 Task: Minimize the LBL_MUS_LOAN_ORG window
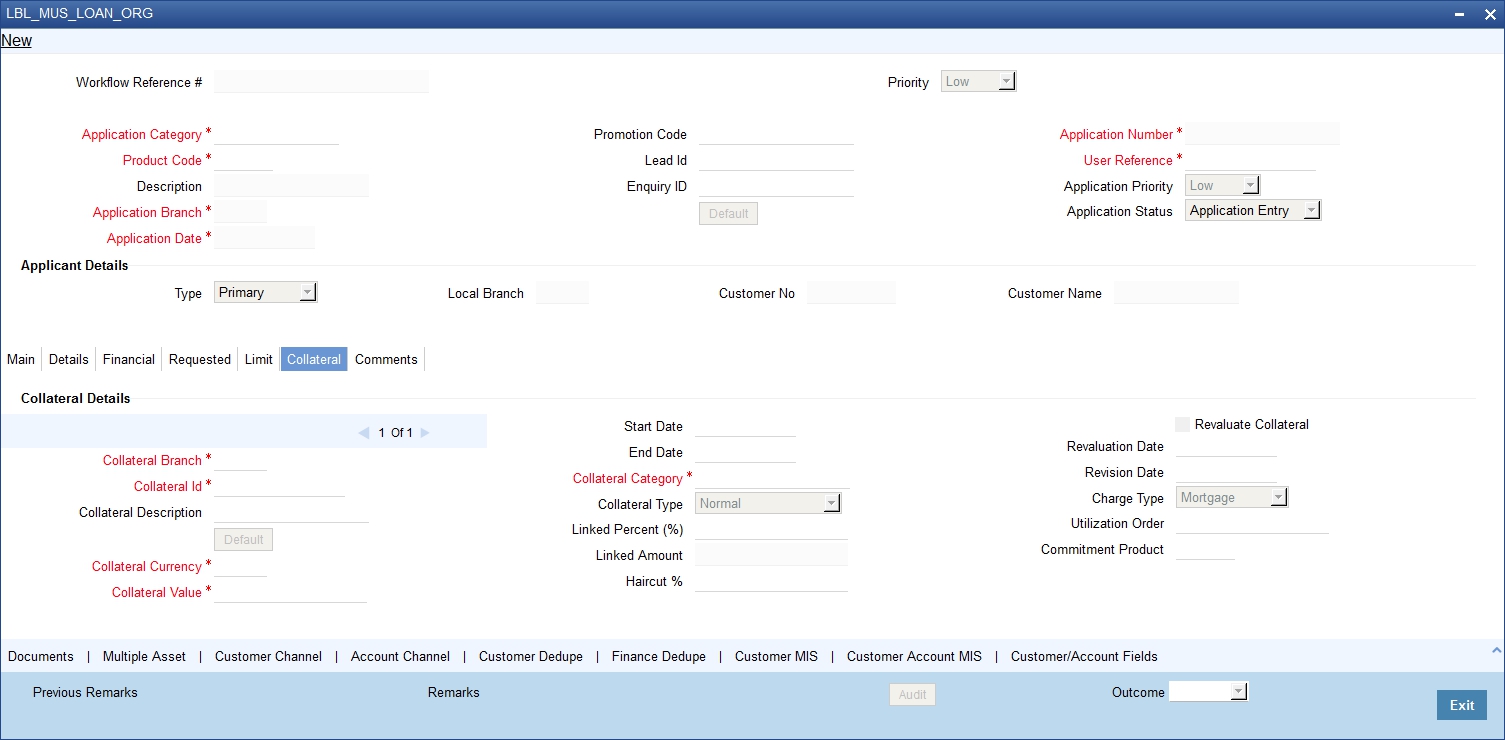click(x=1461, y=14)
